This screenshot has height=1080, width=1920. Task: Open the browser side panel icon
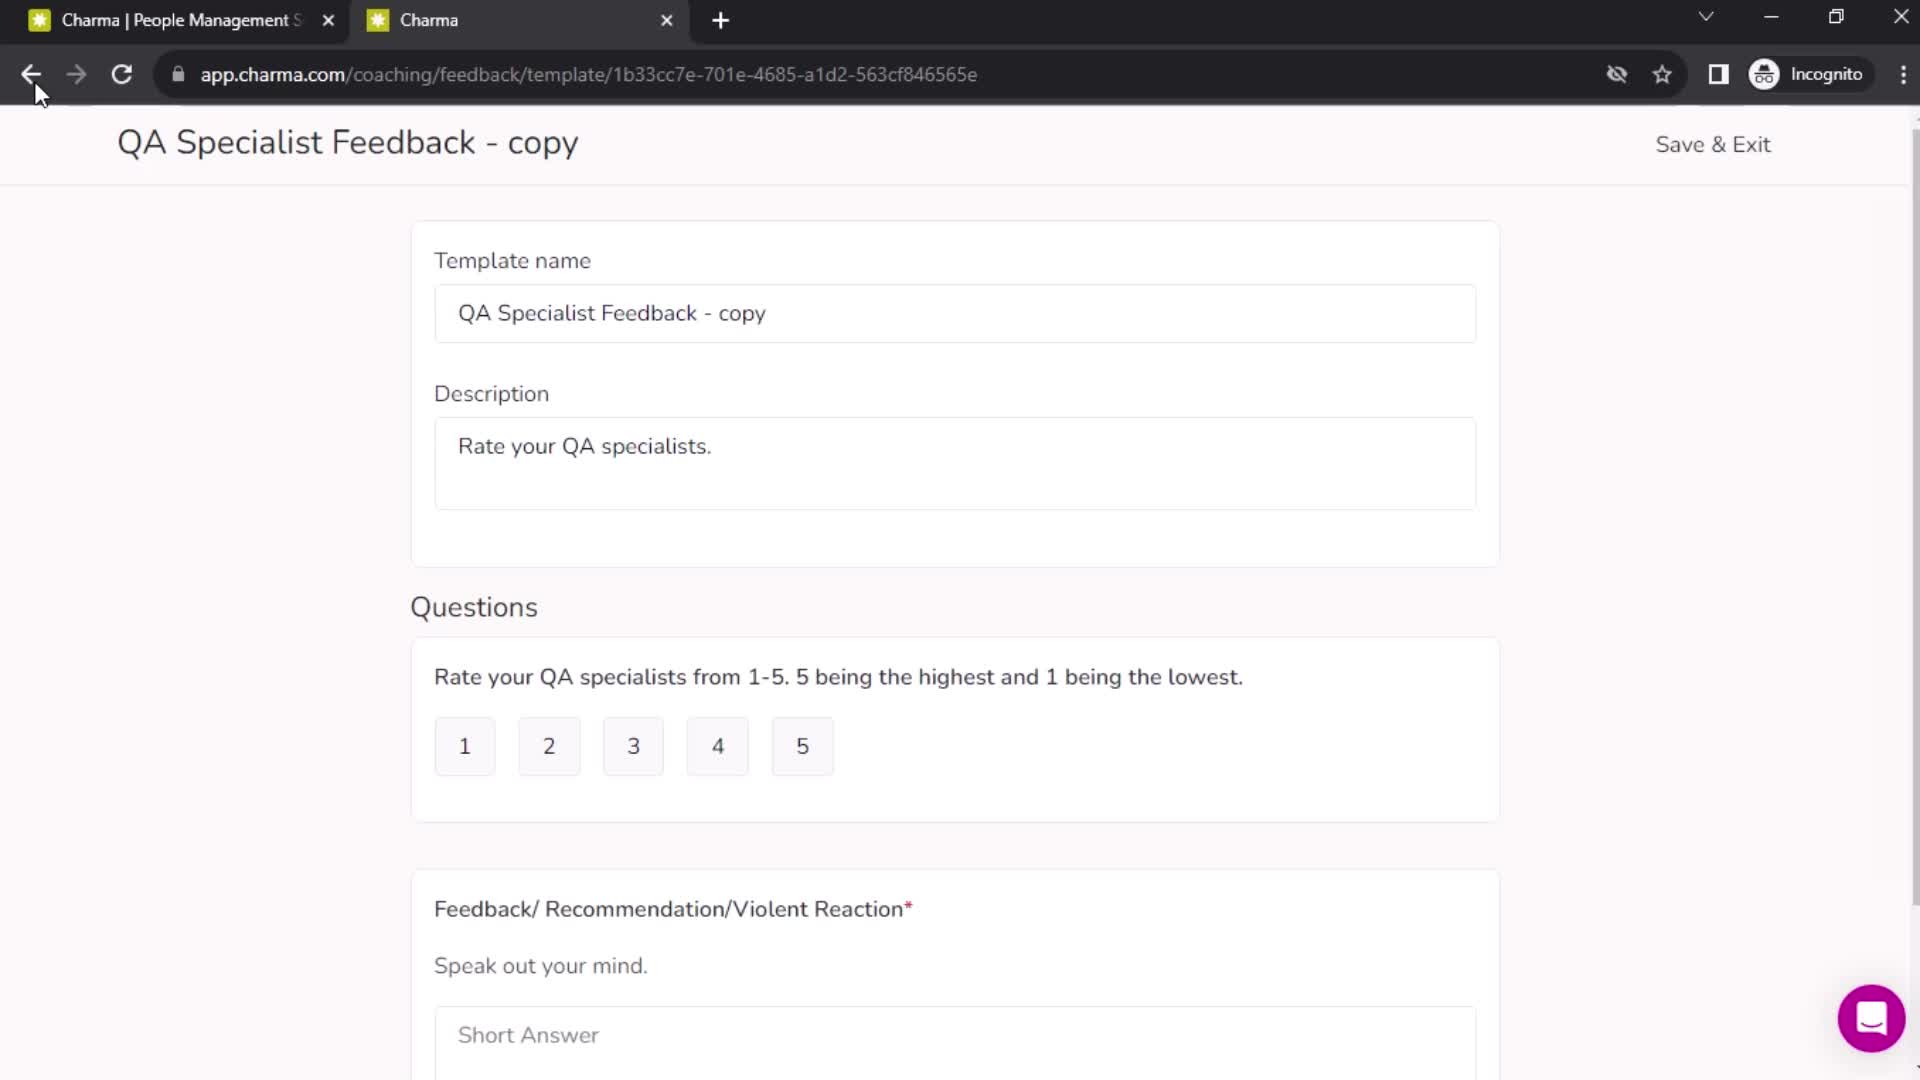[x=1718, y=74]
